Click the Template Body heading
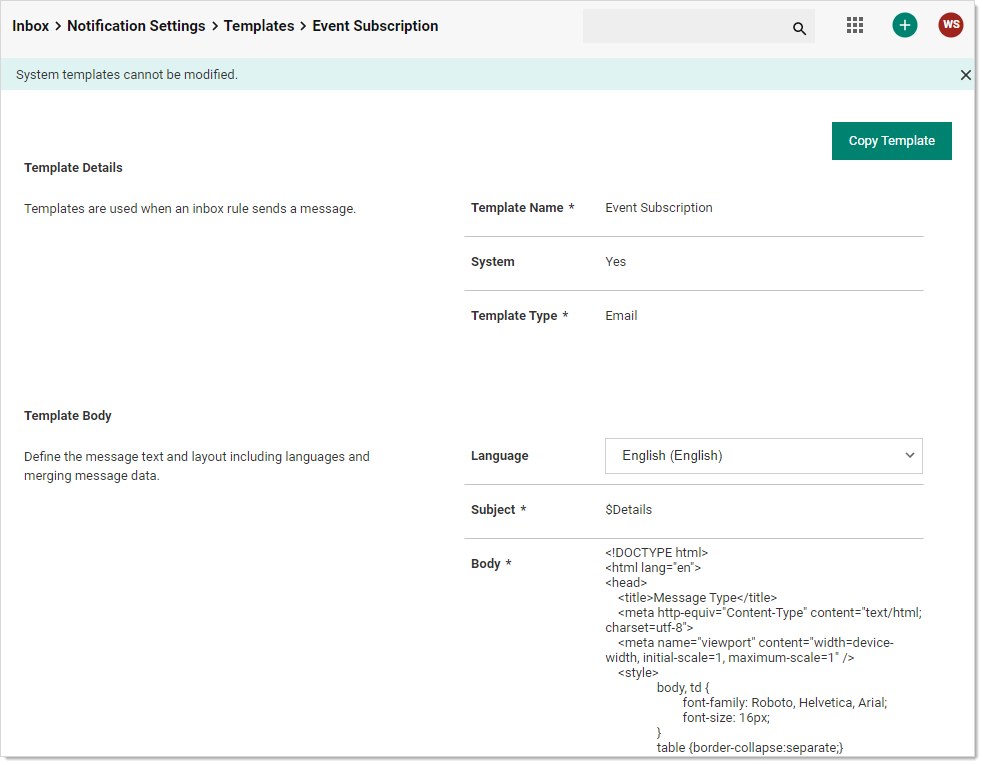The width and height of the screenshot is (983, 765). [68, 416]
